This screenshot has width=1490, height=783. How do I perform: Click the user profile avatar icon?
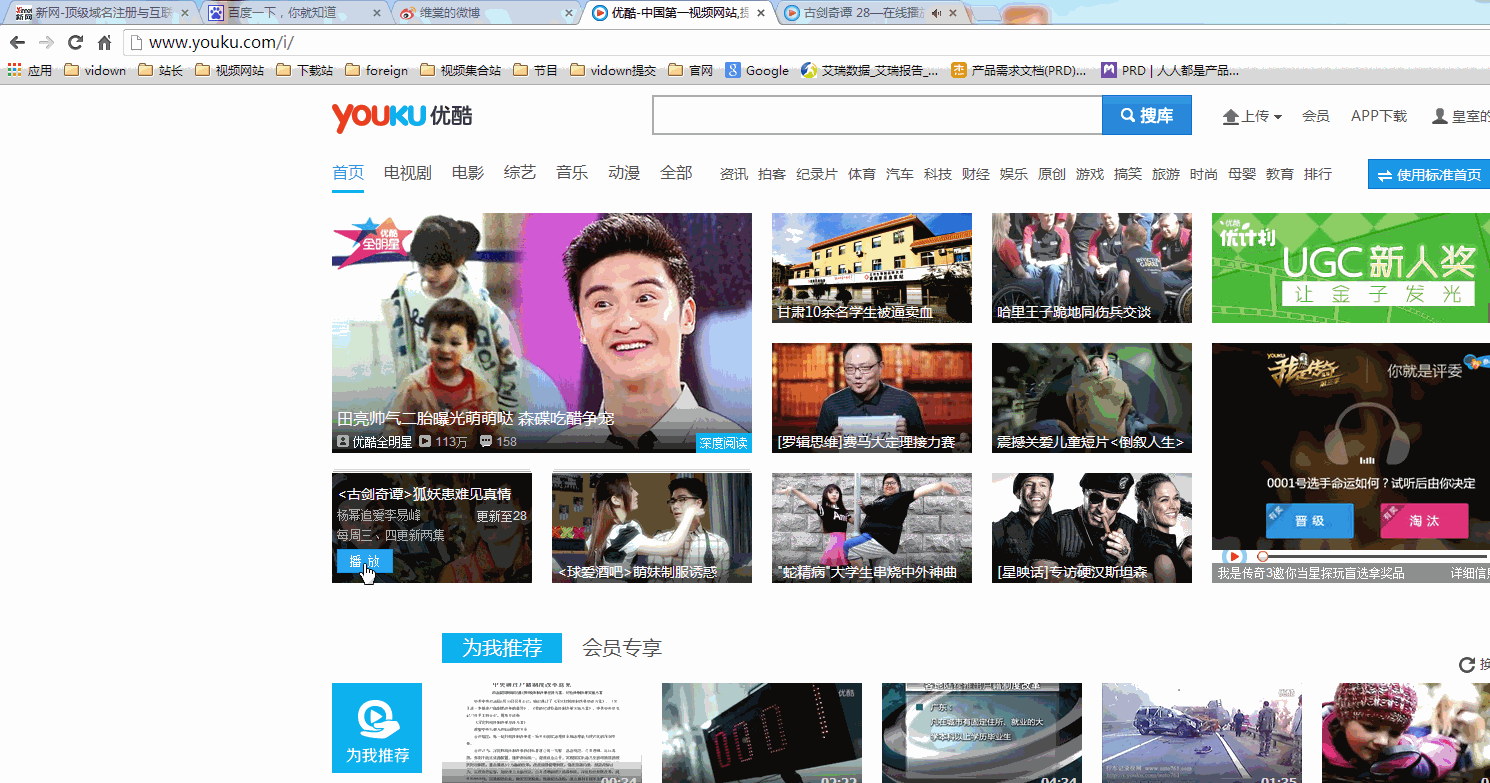(1439, 116)
